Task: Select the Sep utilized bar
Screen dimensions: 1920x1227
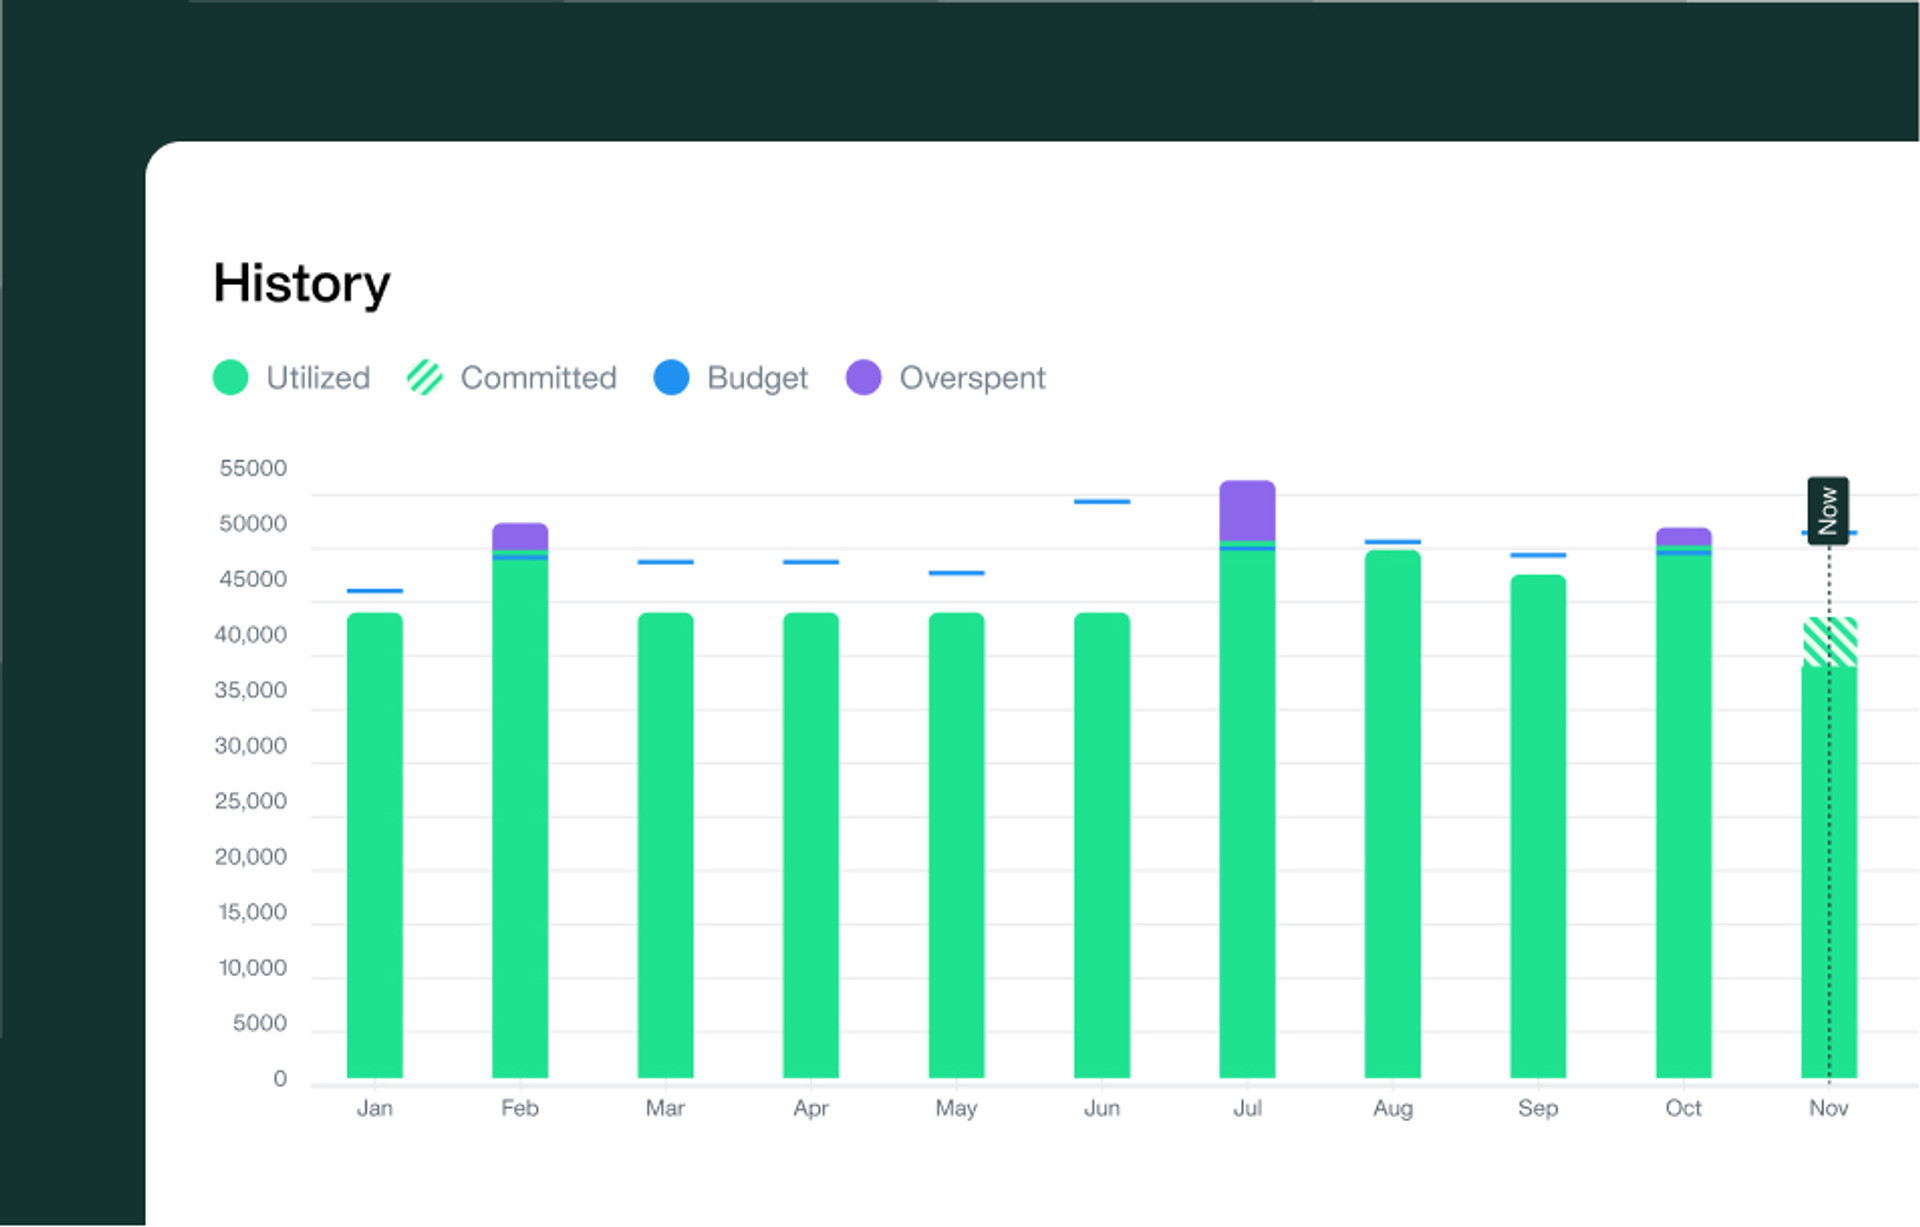Action: (x=1538, y=827)
